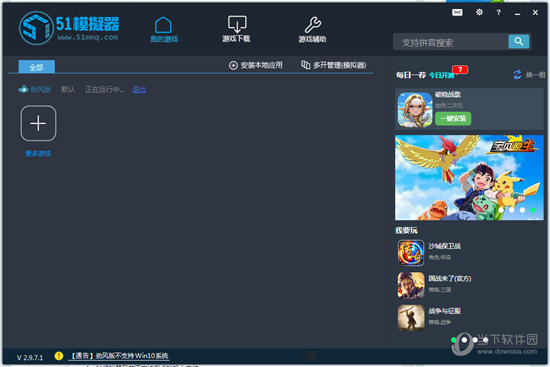Focus the 支持拼音搜索 search field
Viewport: 550px width, 367px height.
451,42
